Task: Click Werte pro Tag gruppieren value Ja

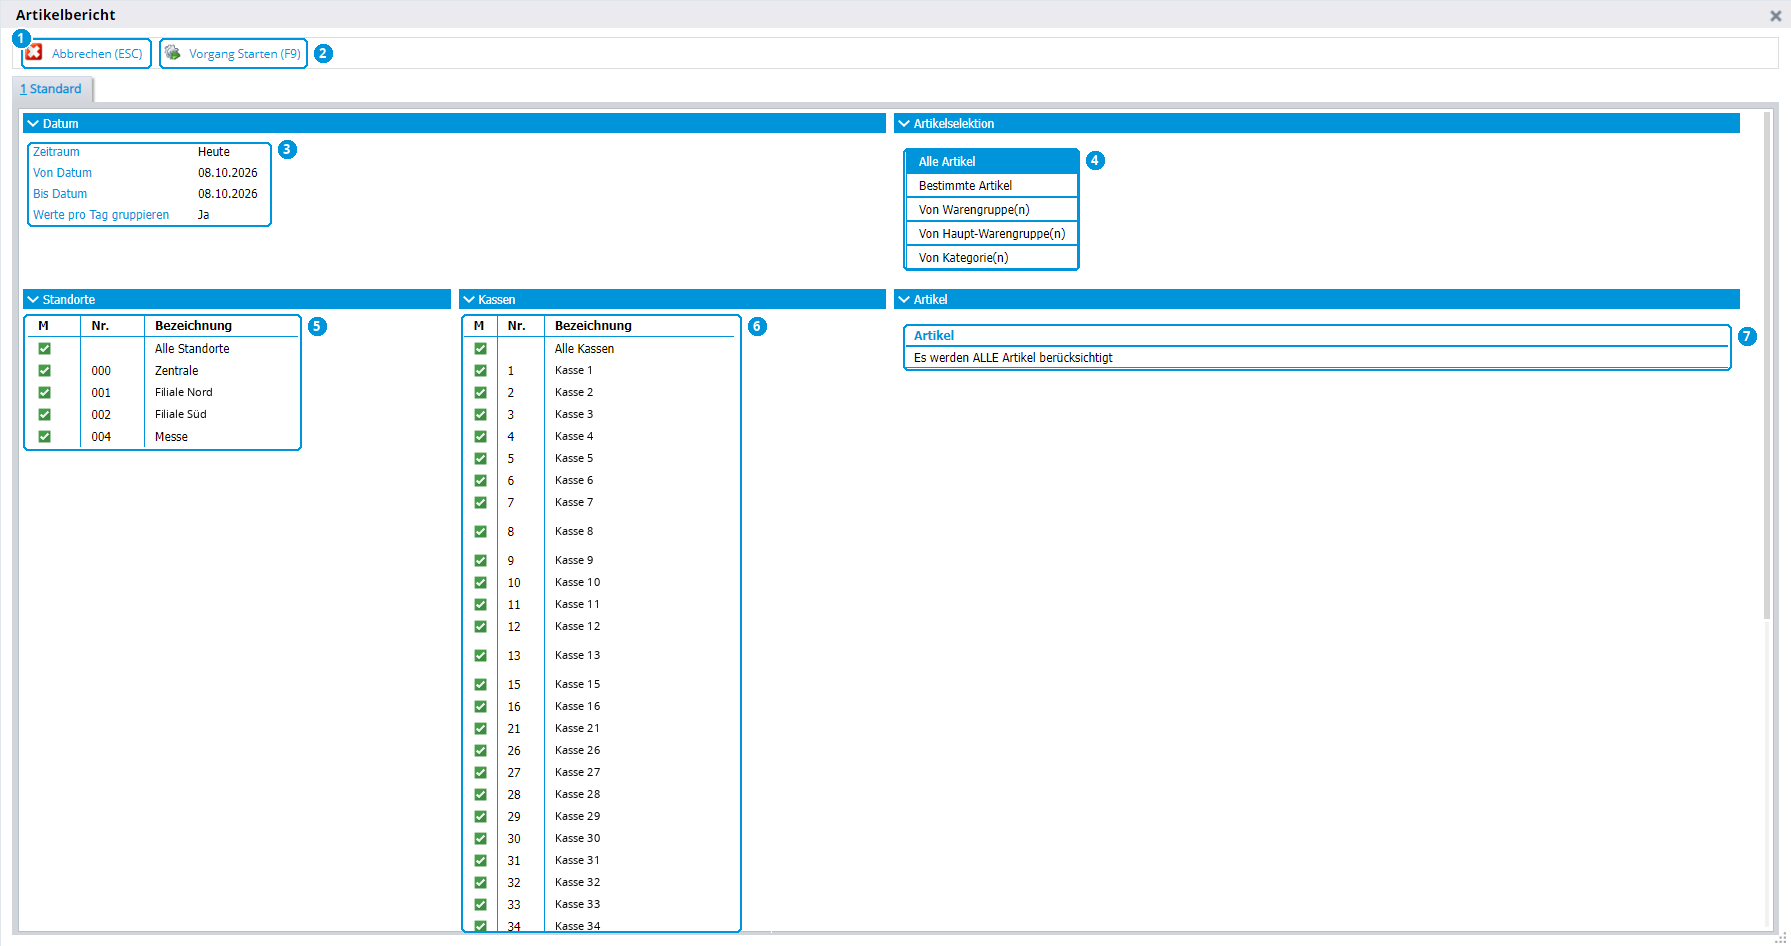Action: tap(204, 215)
